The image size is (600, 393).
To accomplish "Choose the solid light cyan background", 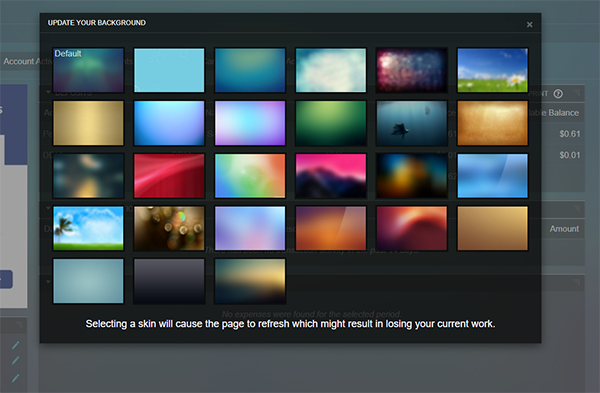I will (x=169, y=70).
